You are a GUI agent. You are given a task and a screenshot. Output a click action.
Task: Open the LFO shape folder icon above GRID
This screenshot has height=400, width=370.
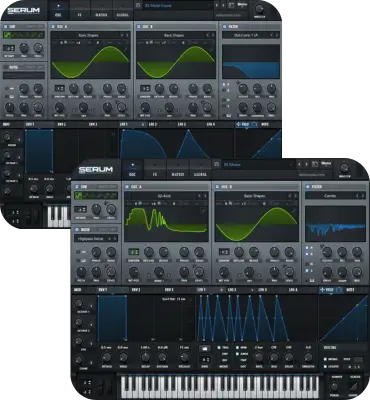[205, 349]
